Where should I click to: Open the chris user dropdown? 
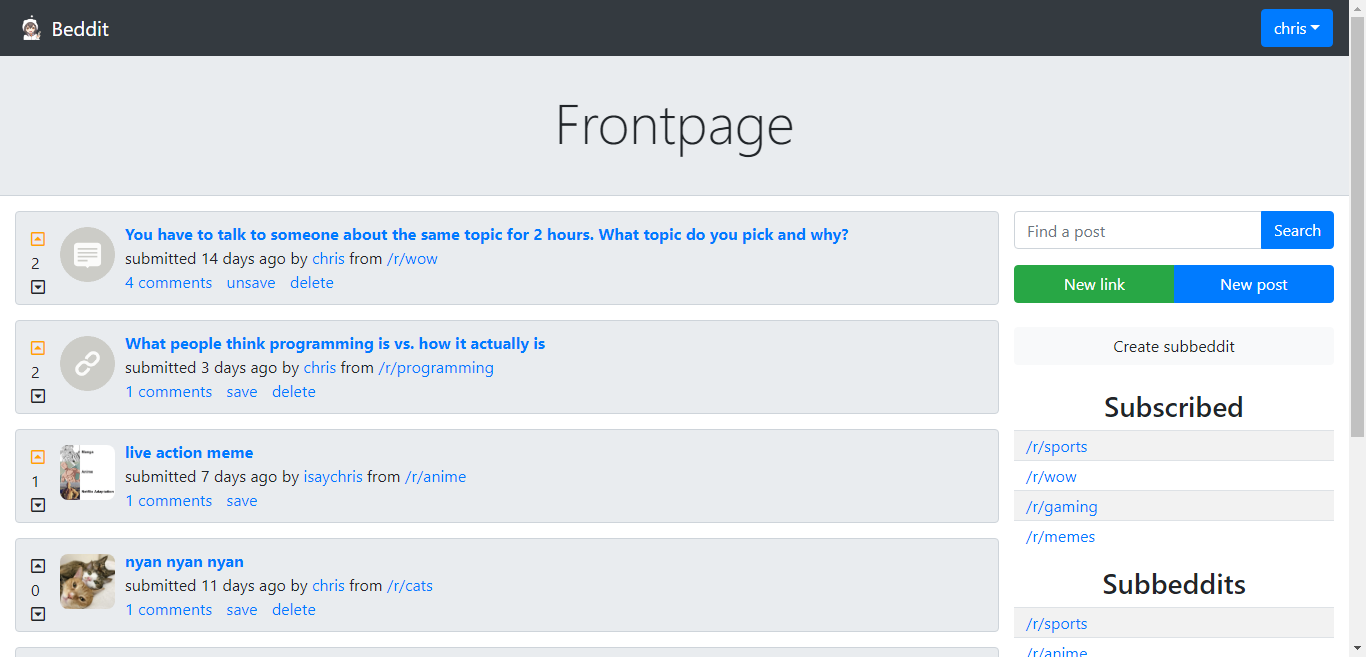tap(1296, 28)
